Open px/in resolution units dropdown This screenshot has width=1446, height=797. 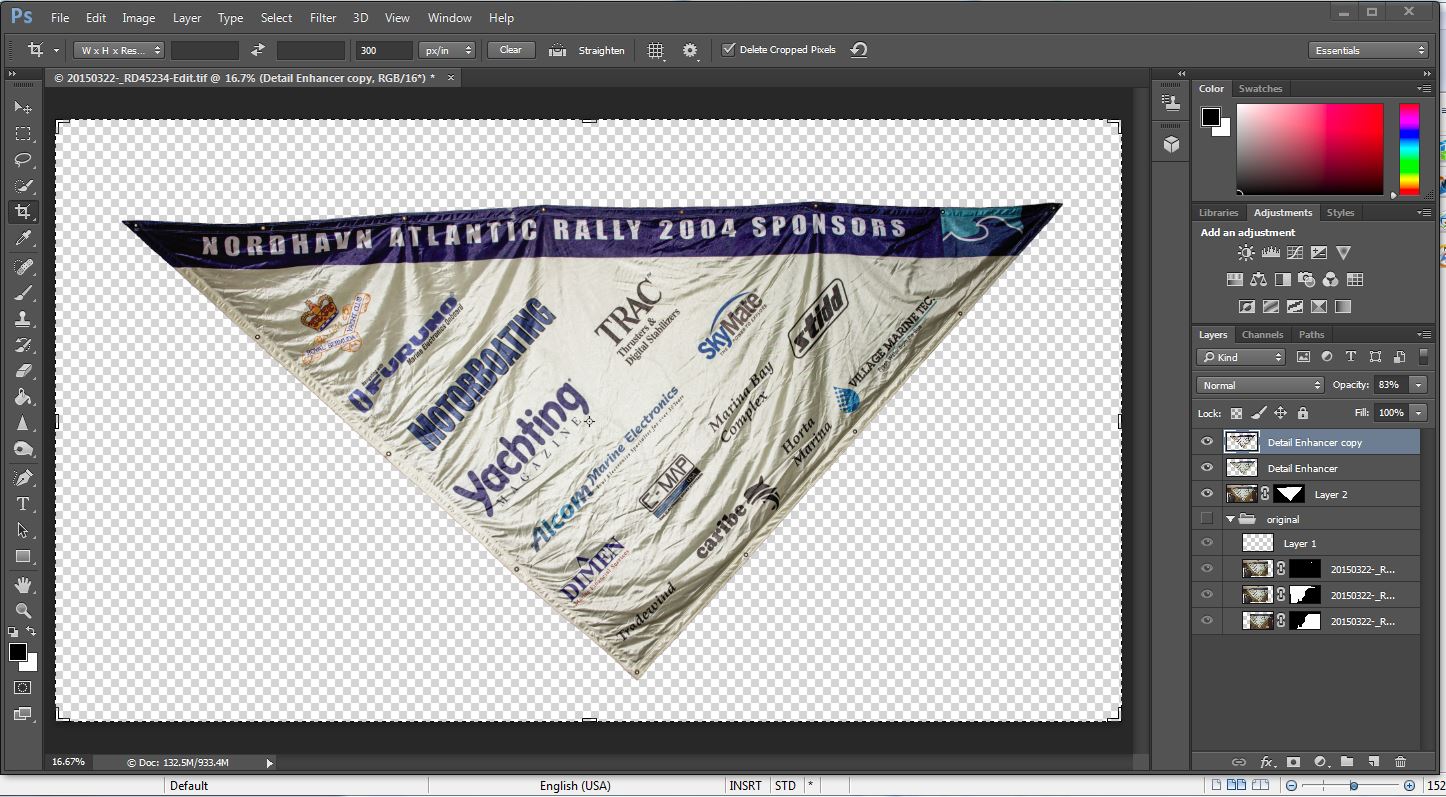[446, 50]
